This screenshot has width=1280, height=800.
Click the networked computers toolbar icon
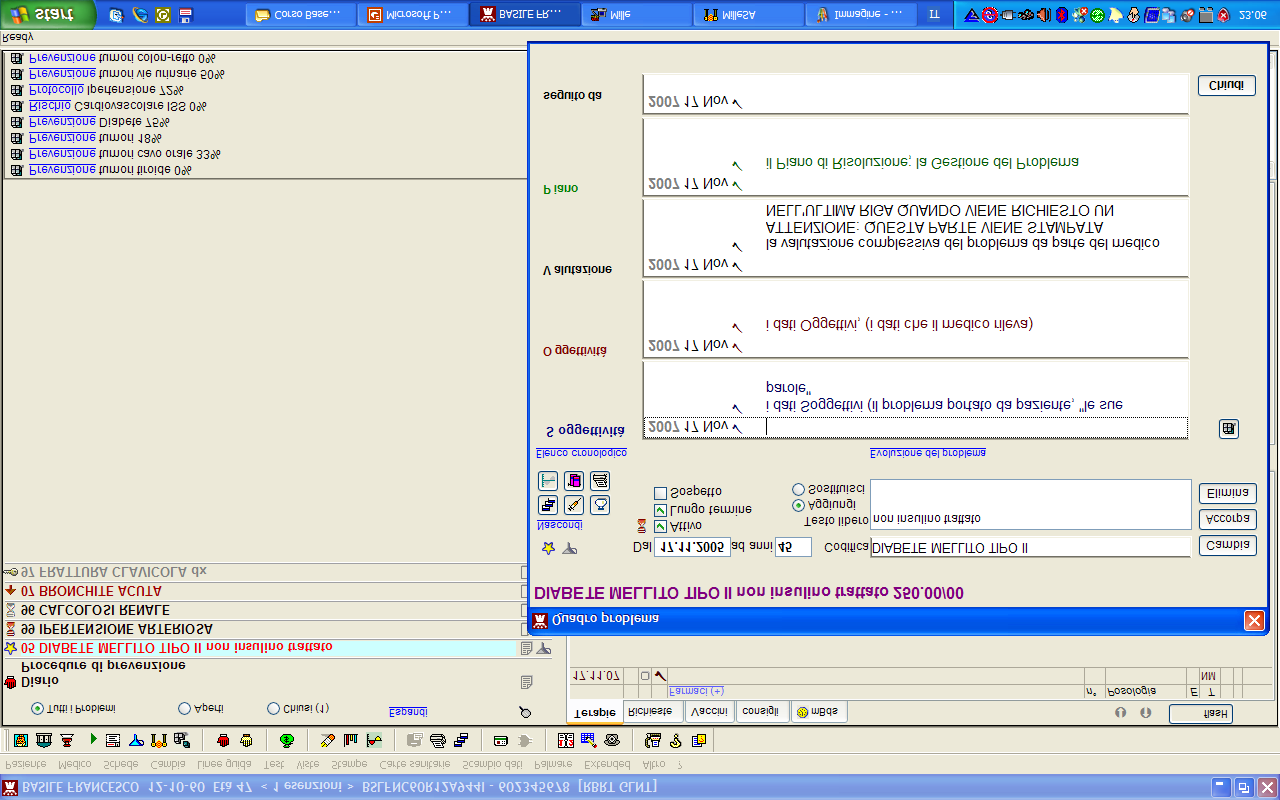(181, 740)
